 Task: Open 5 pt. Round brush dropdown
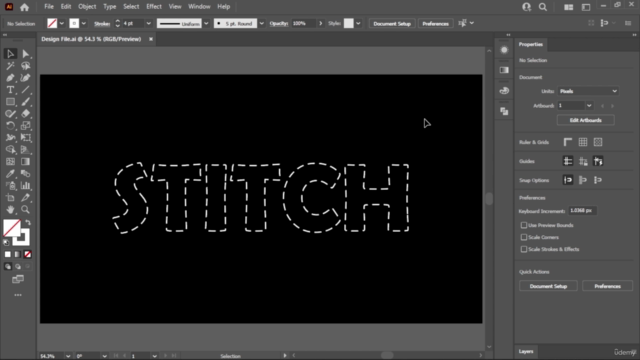[262, 24]
